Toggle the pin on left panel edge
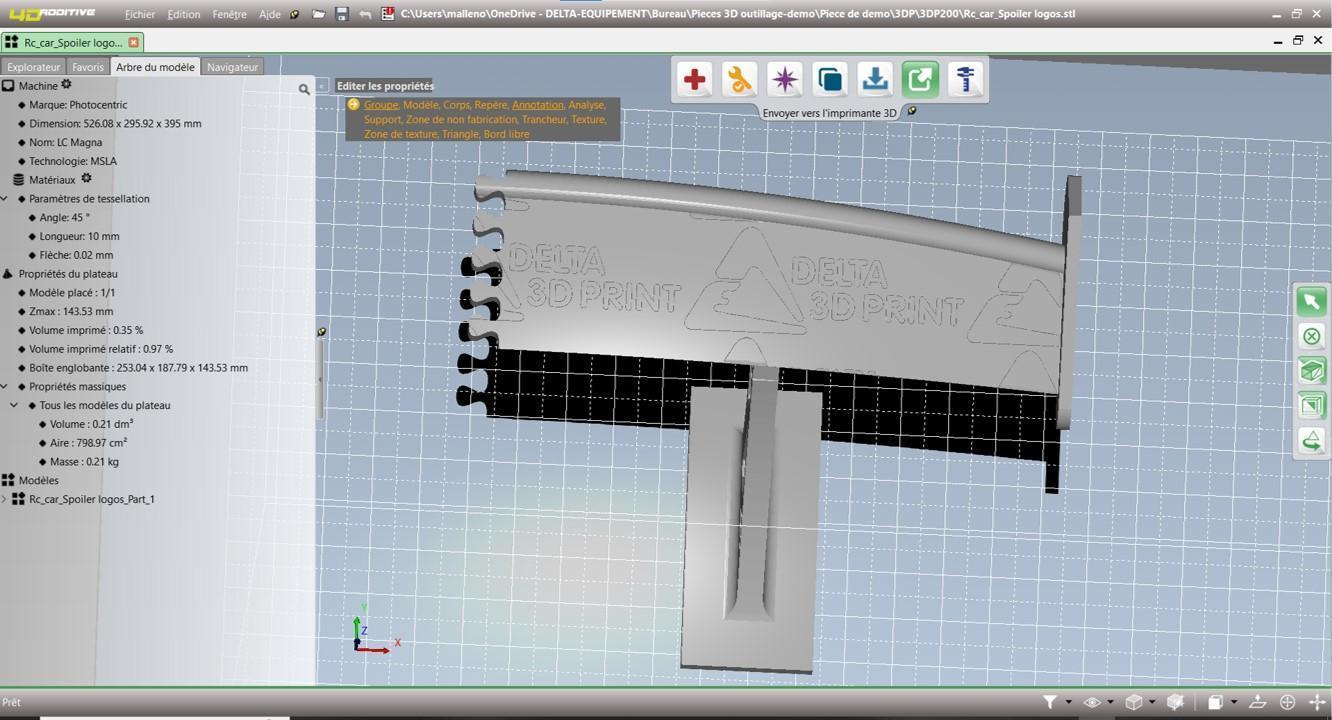 321,331
